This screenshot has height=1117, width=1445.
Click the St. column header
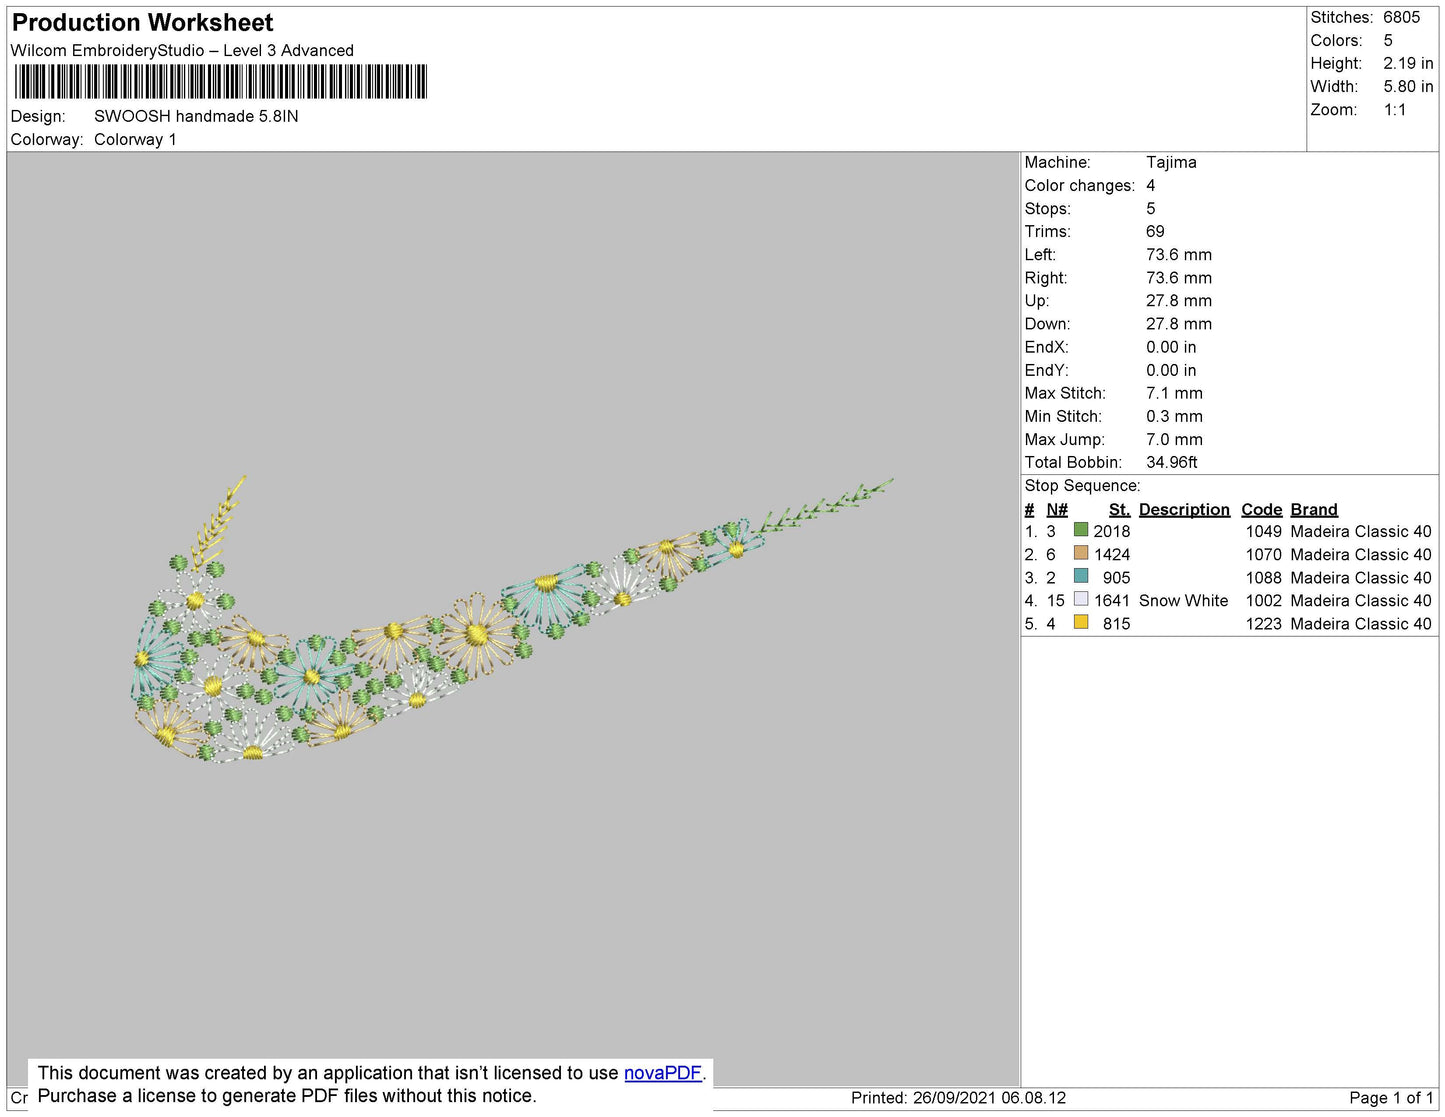pos(1119,509)
